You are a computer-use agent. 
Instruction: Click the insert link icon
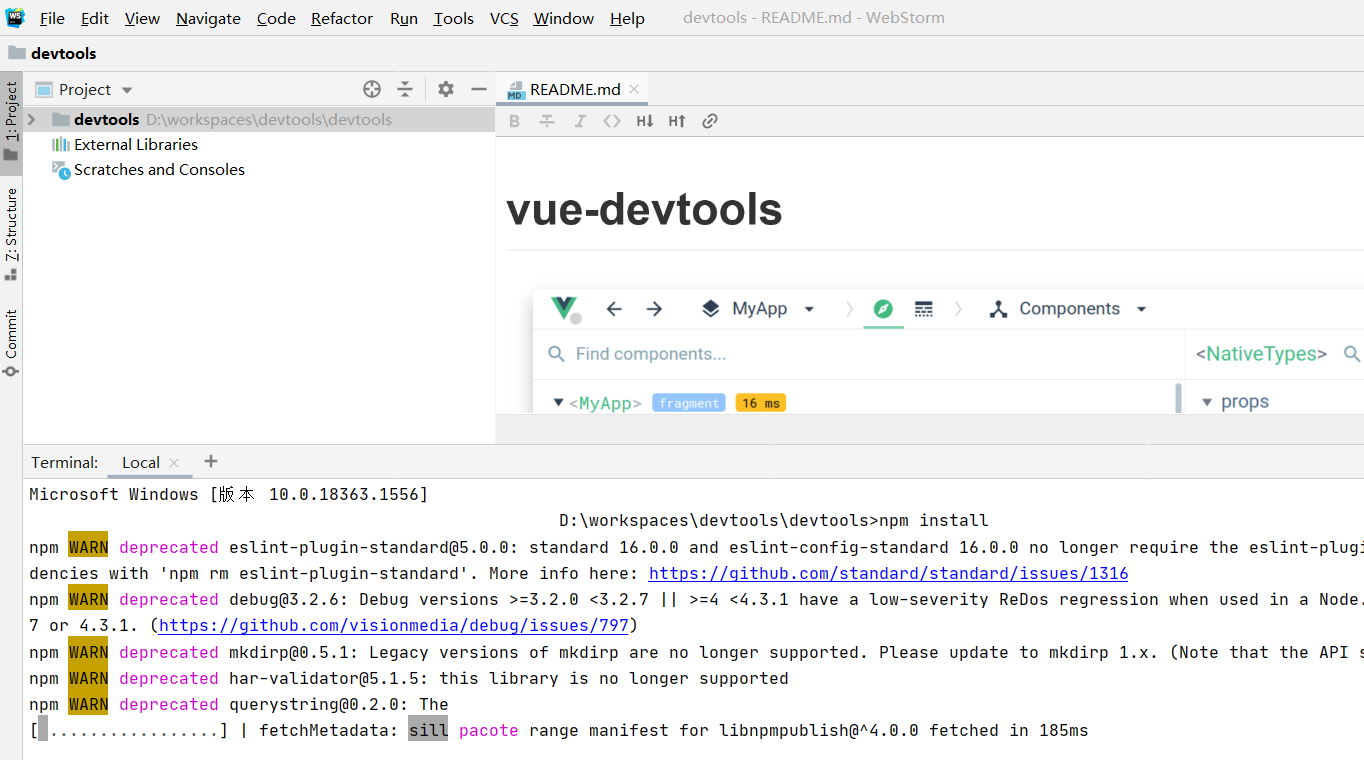tap(710, 121)
